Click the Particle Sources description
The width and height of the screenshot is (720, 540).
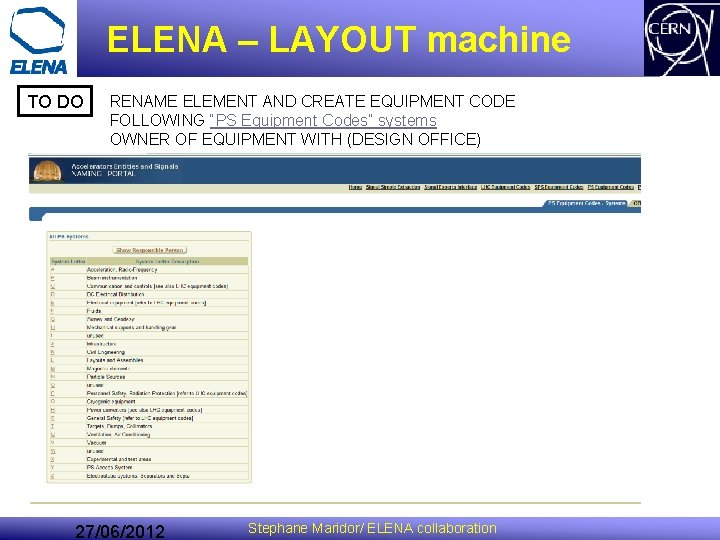click(106, 377)
